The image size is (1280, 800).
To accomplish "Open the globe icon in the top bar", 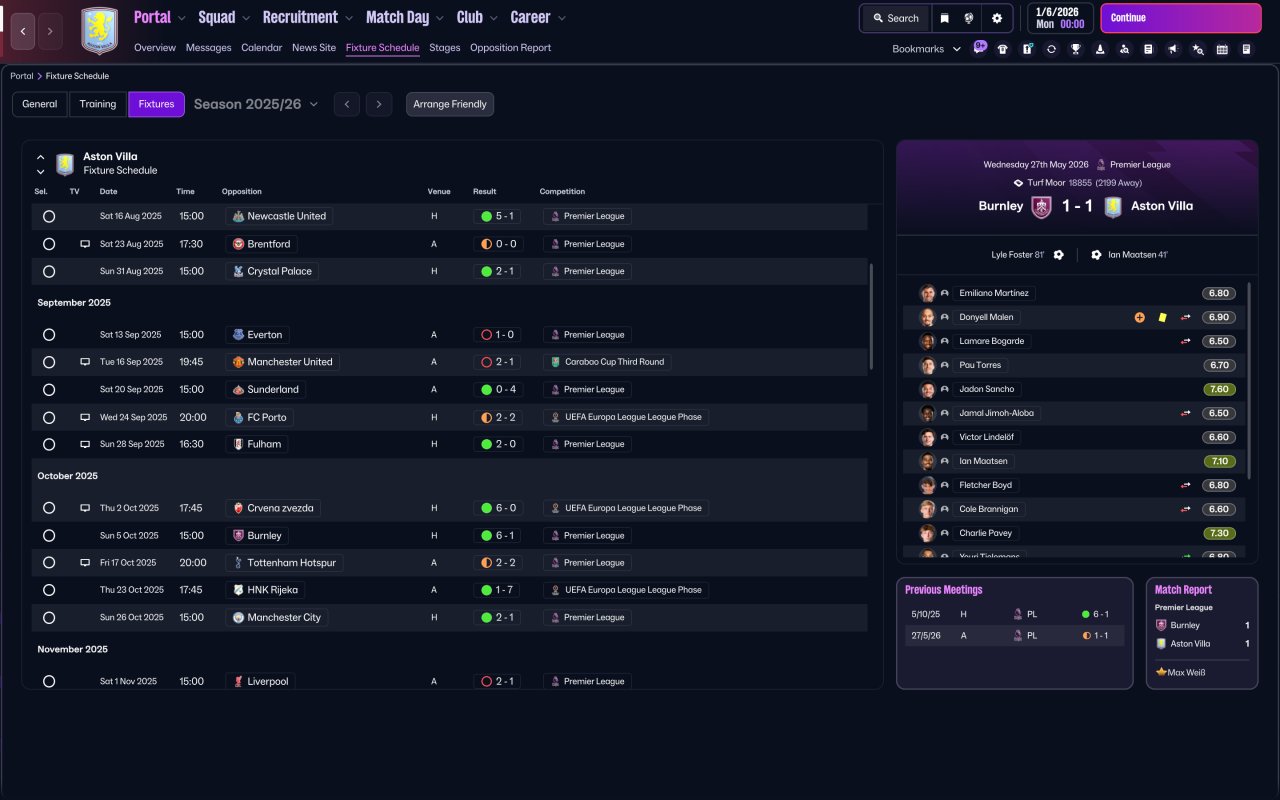I will [x=969, y=18].
